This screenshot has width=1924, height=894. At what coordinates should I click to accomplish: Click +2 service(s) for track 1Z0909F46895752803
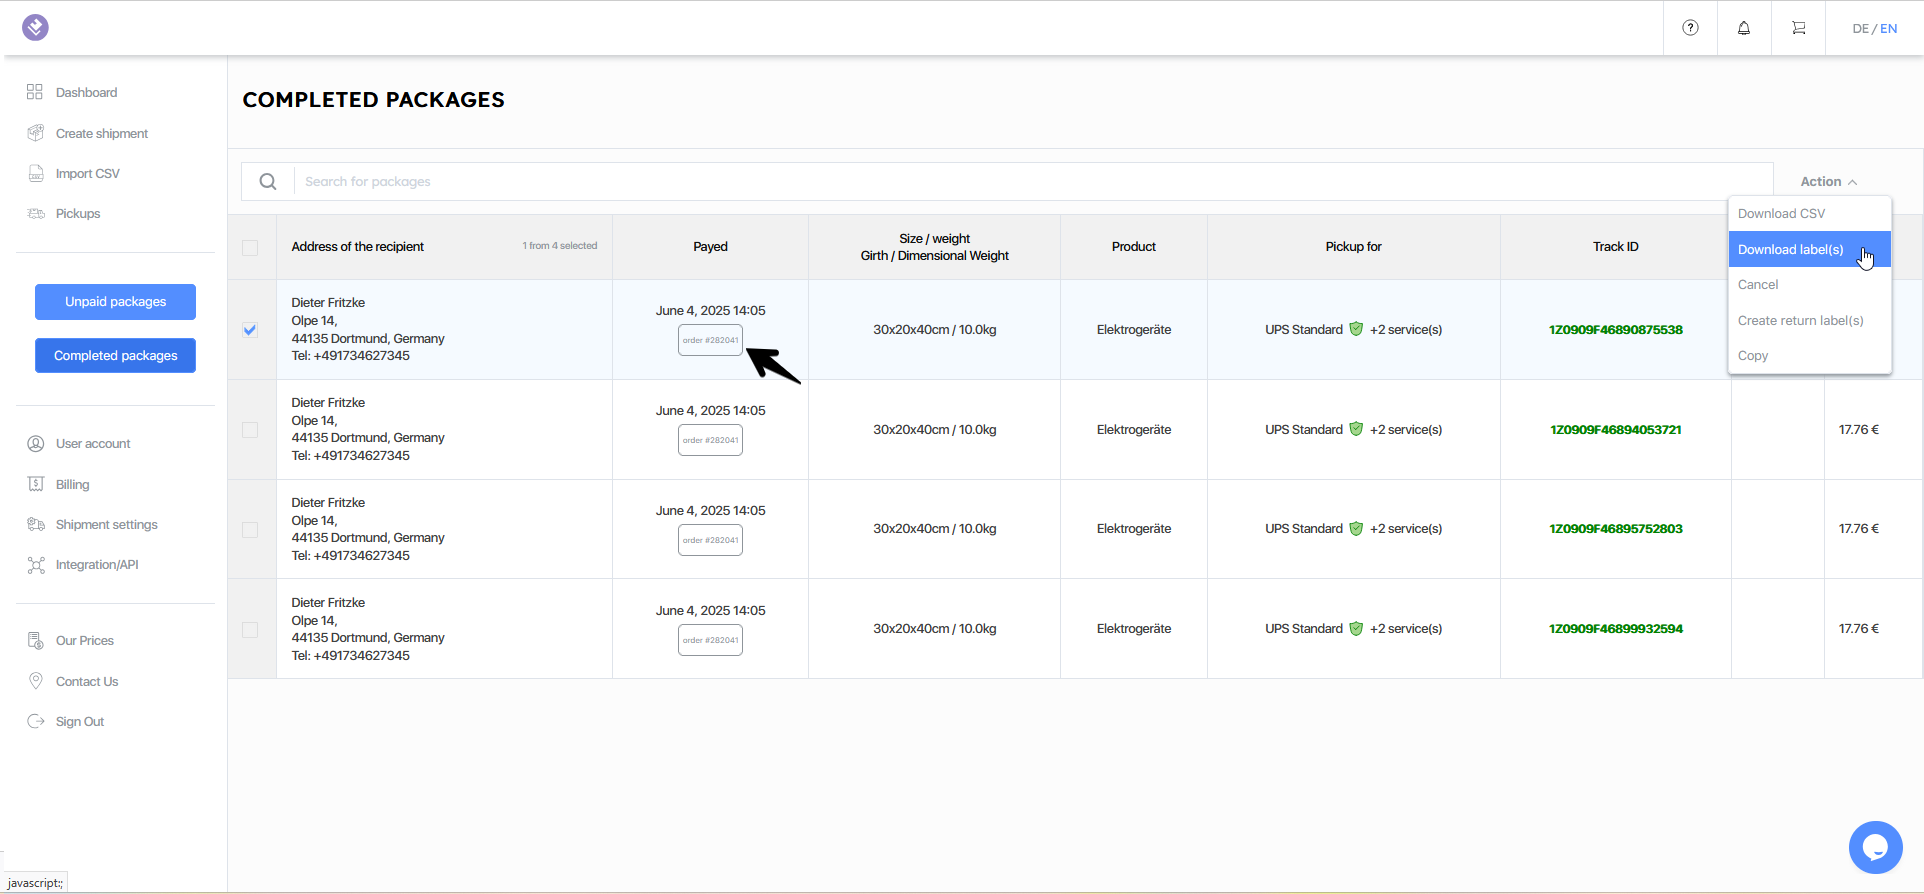click(x=1406, y=528)
